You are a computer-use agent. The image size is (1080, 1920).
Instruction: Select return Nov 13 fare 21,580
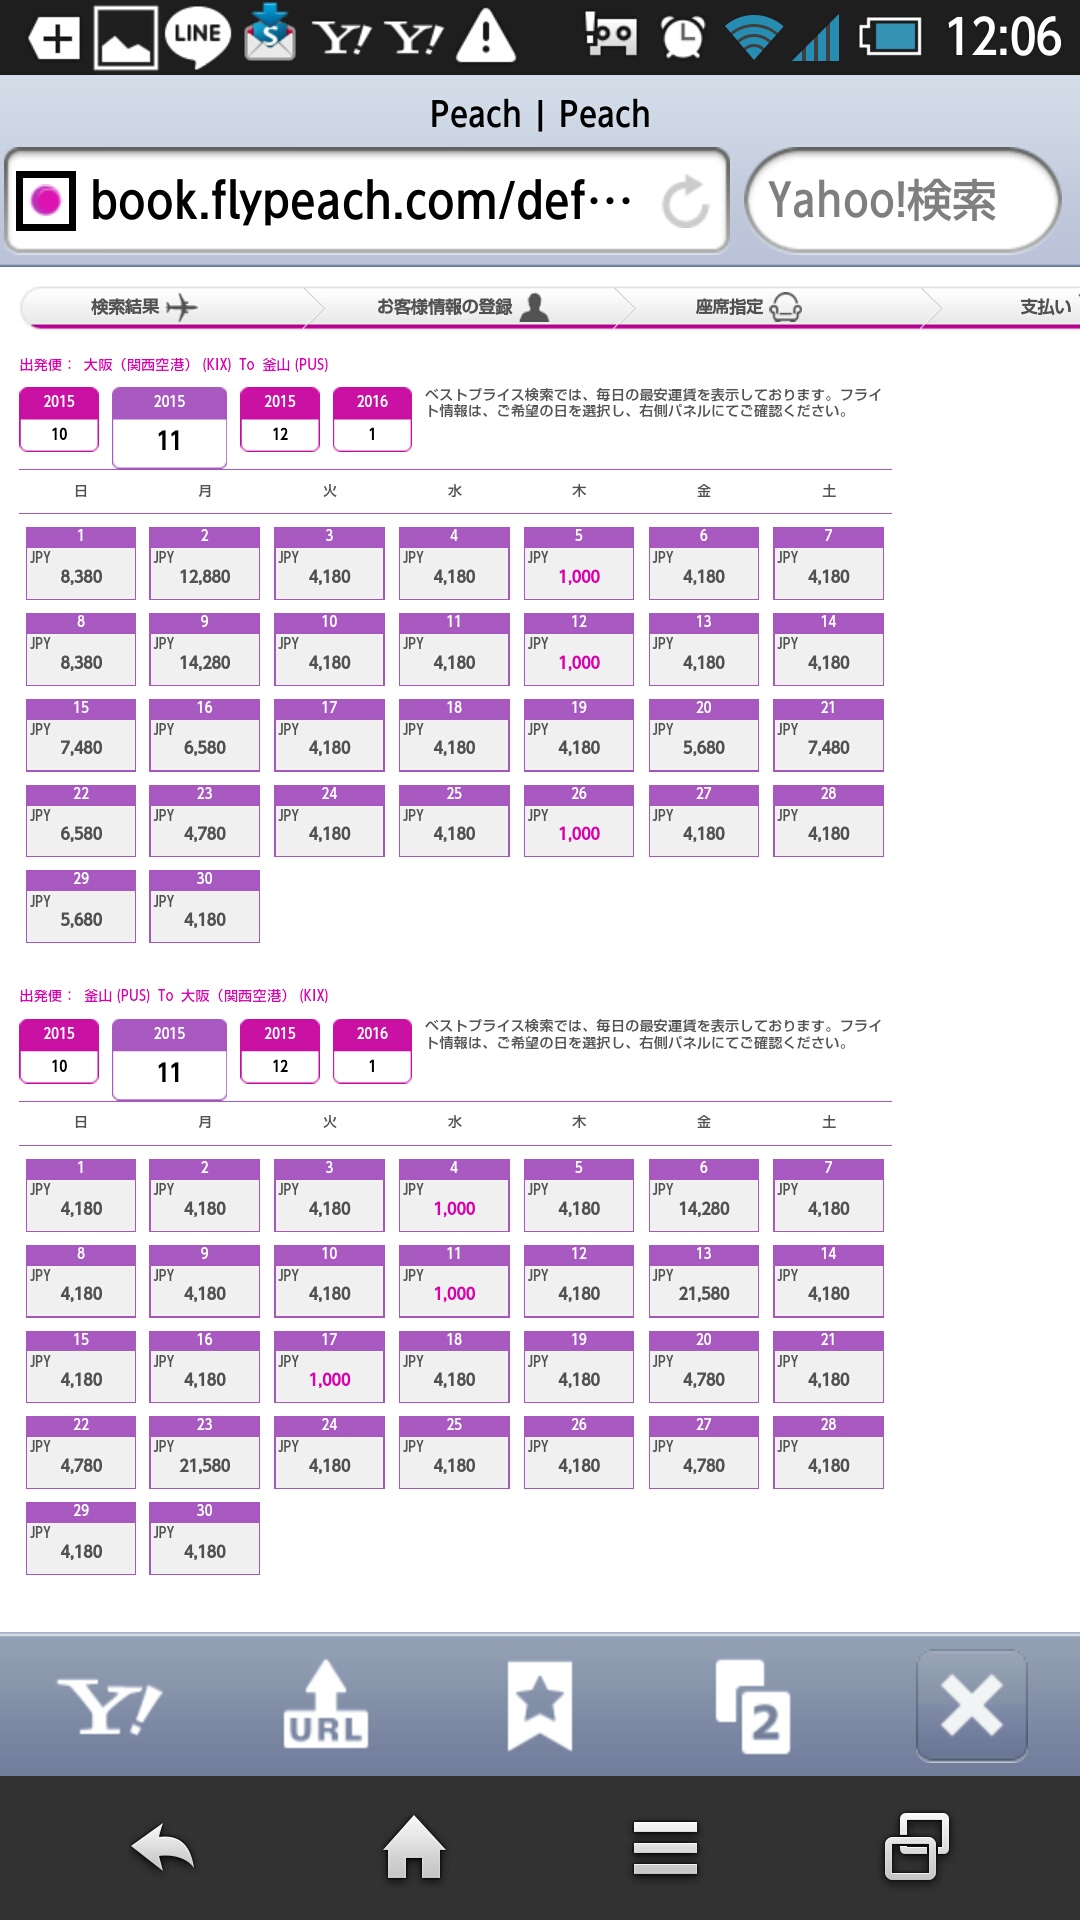tap(704, 1281)
